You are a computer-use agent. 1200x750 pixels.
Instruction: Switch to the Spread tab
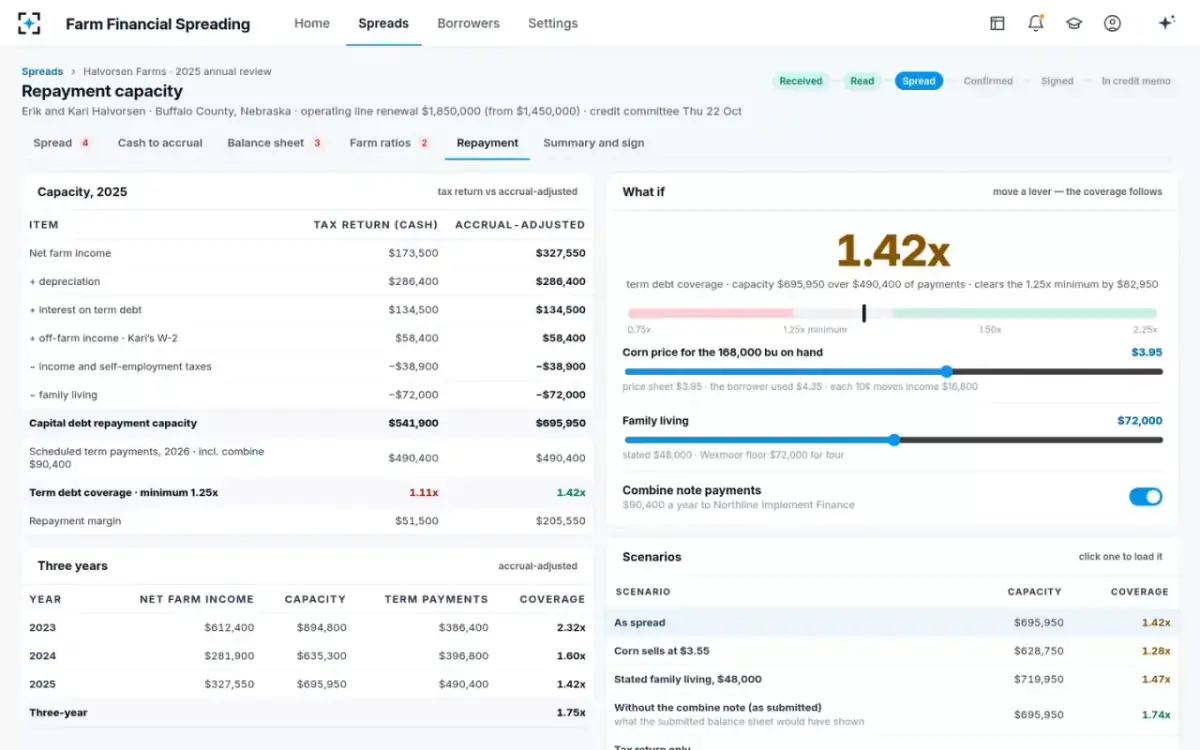tap(62, 143)
